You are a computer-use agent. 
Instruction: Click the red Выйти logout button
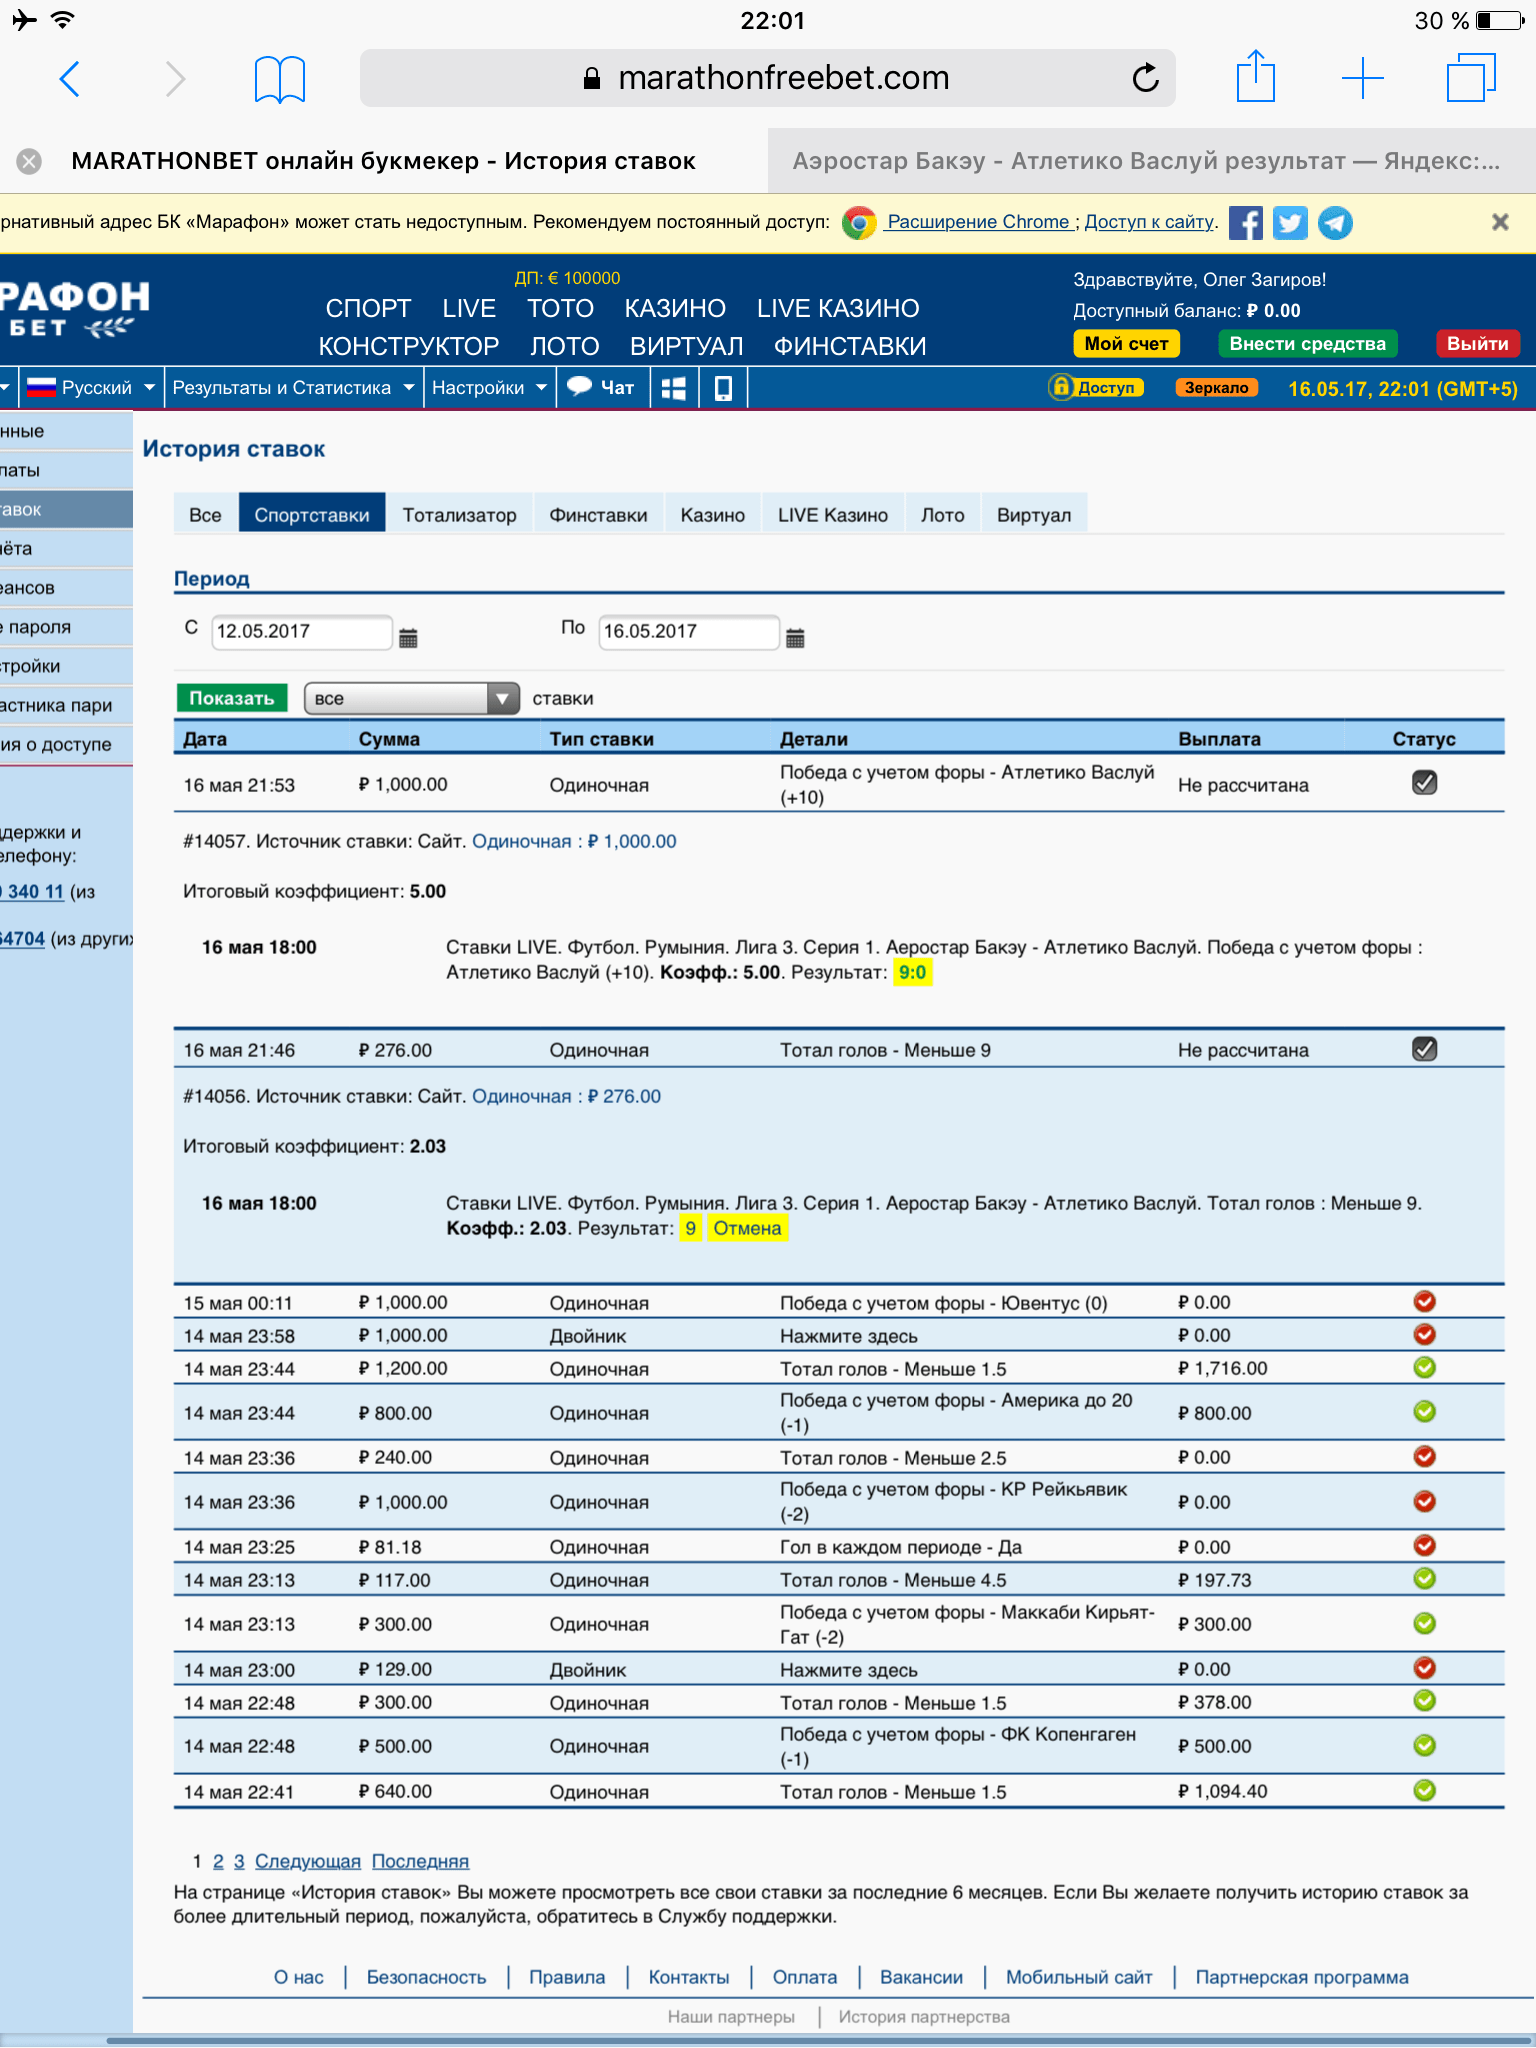(1477, 344)
